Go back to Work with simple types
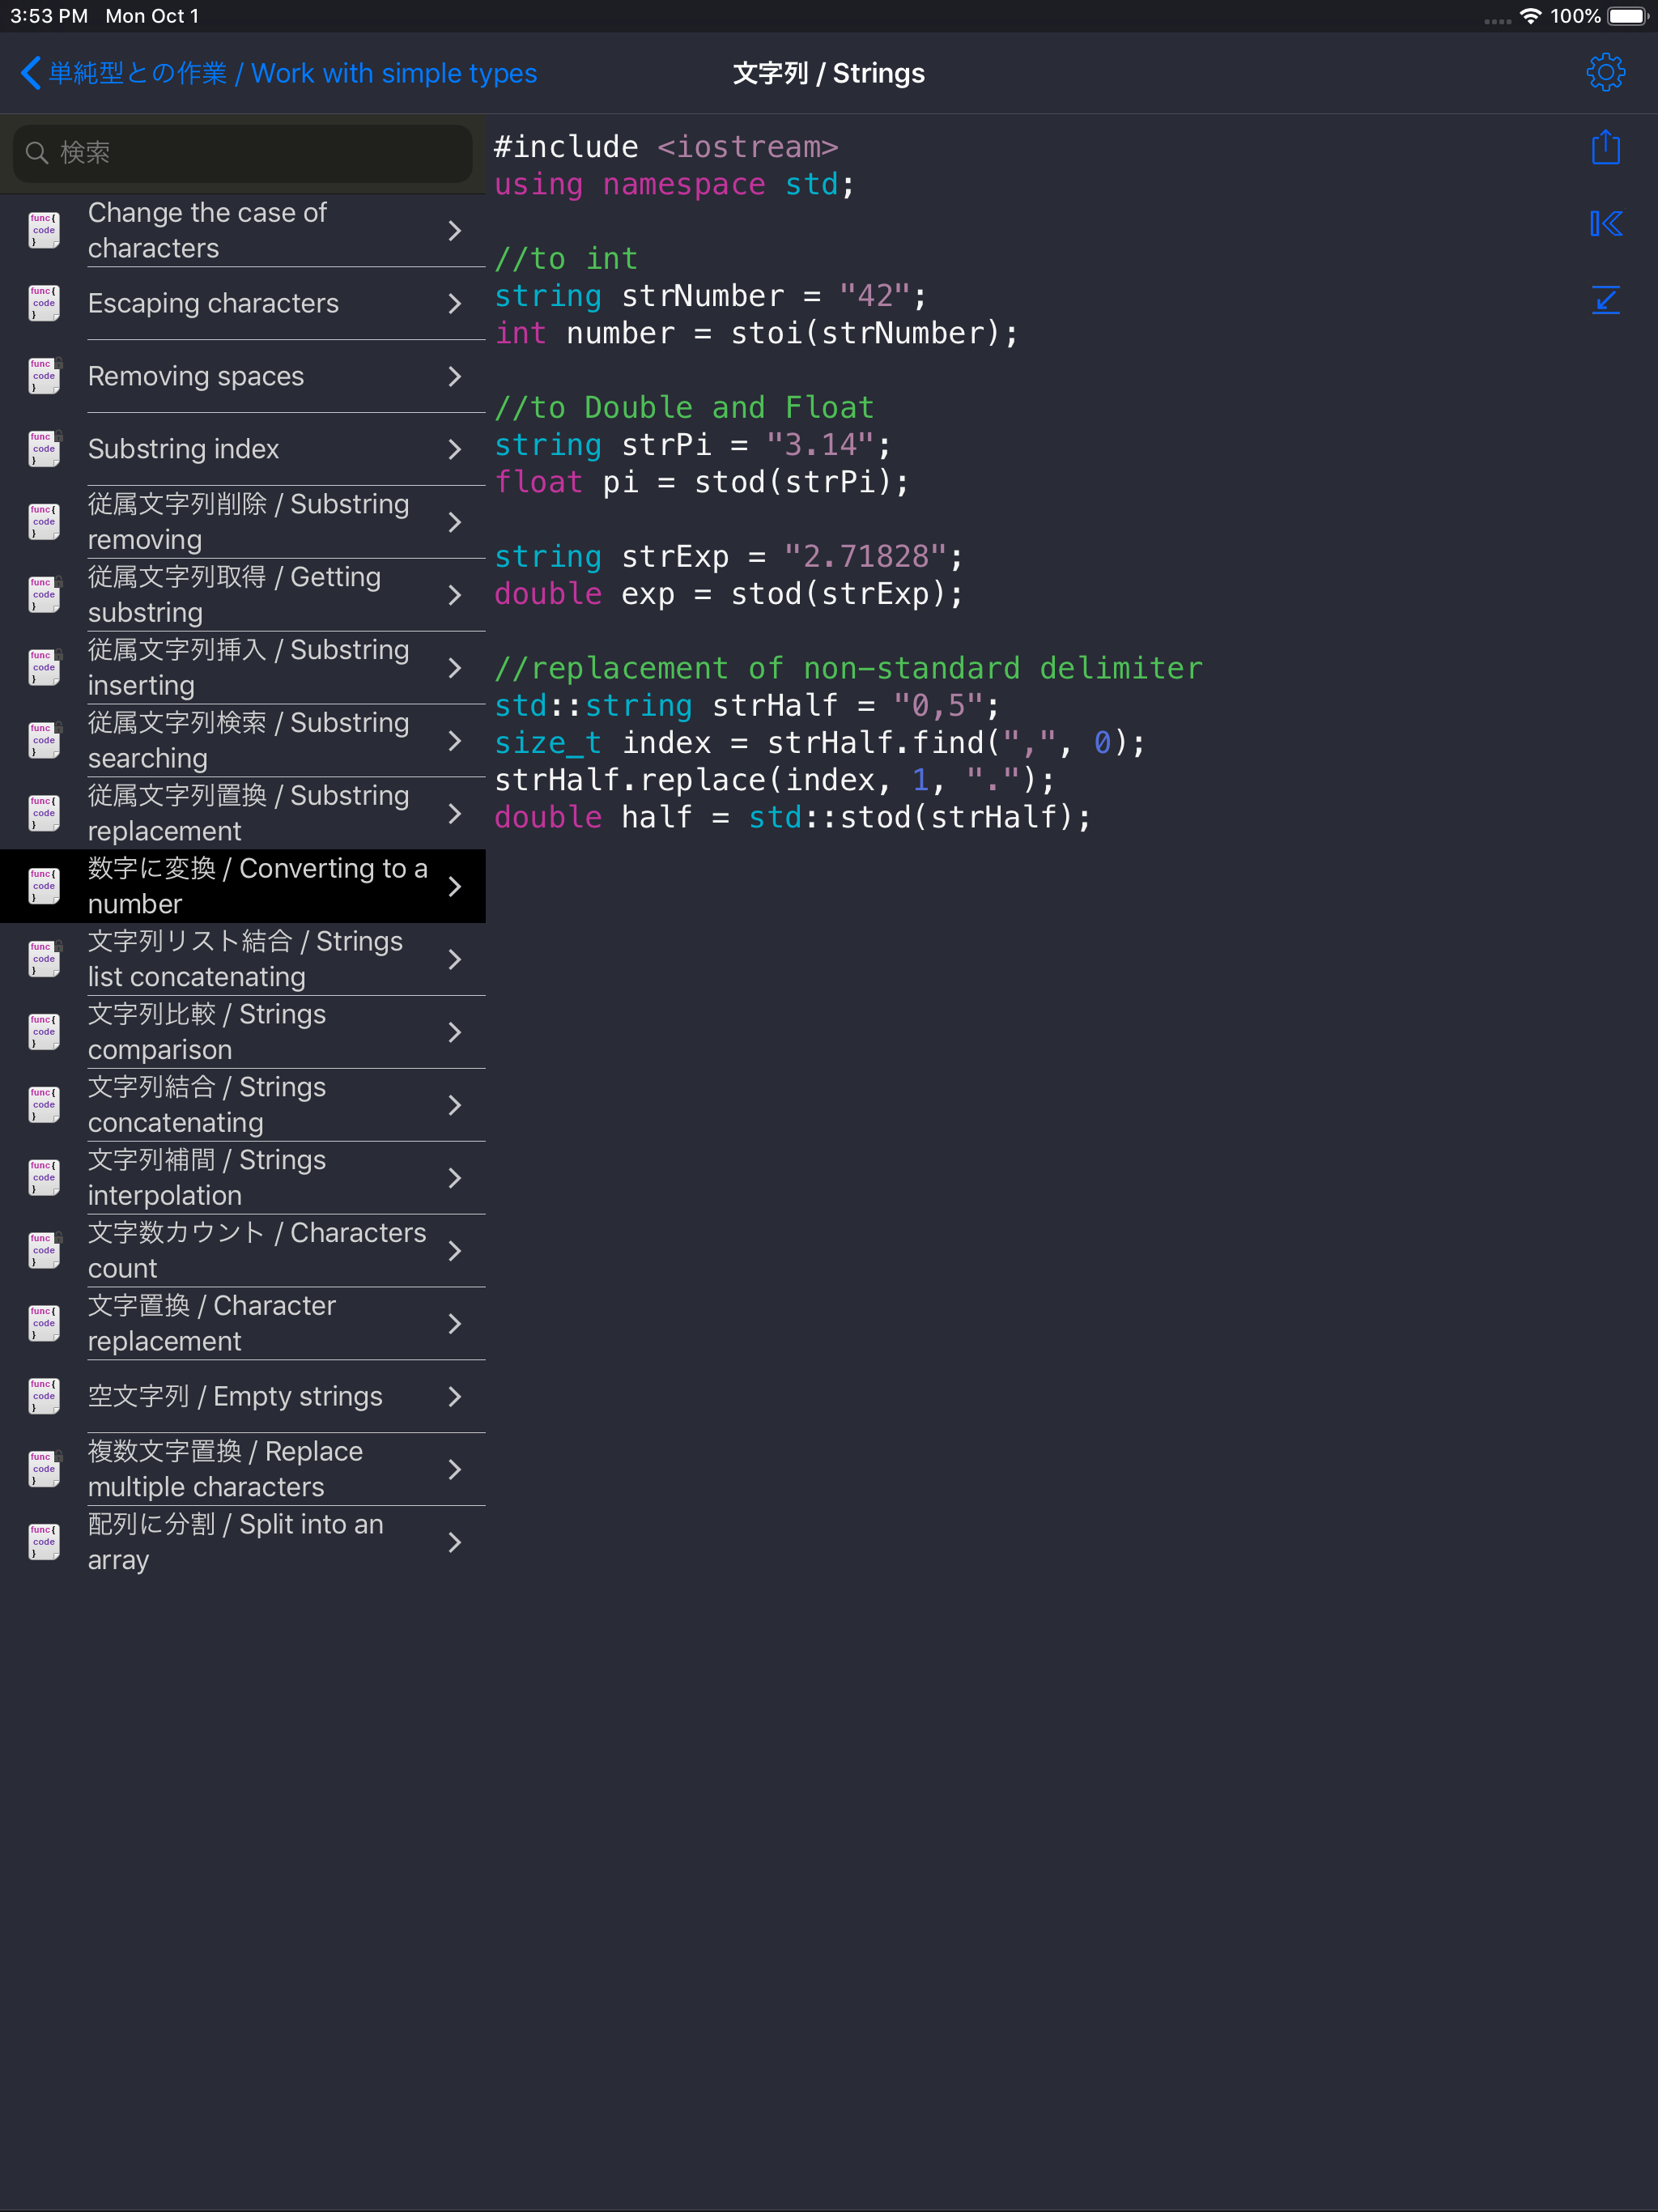Screen dimensions: 1658x2212 (x=292, y=73)
